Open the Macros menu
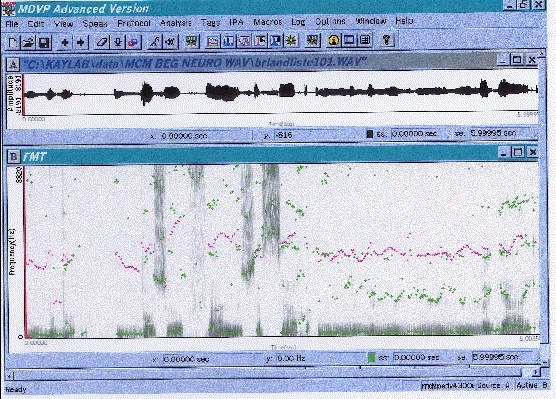 [x=268, y=22]
